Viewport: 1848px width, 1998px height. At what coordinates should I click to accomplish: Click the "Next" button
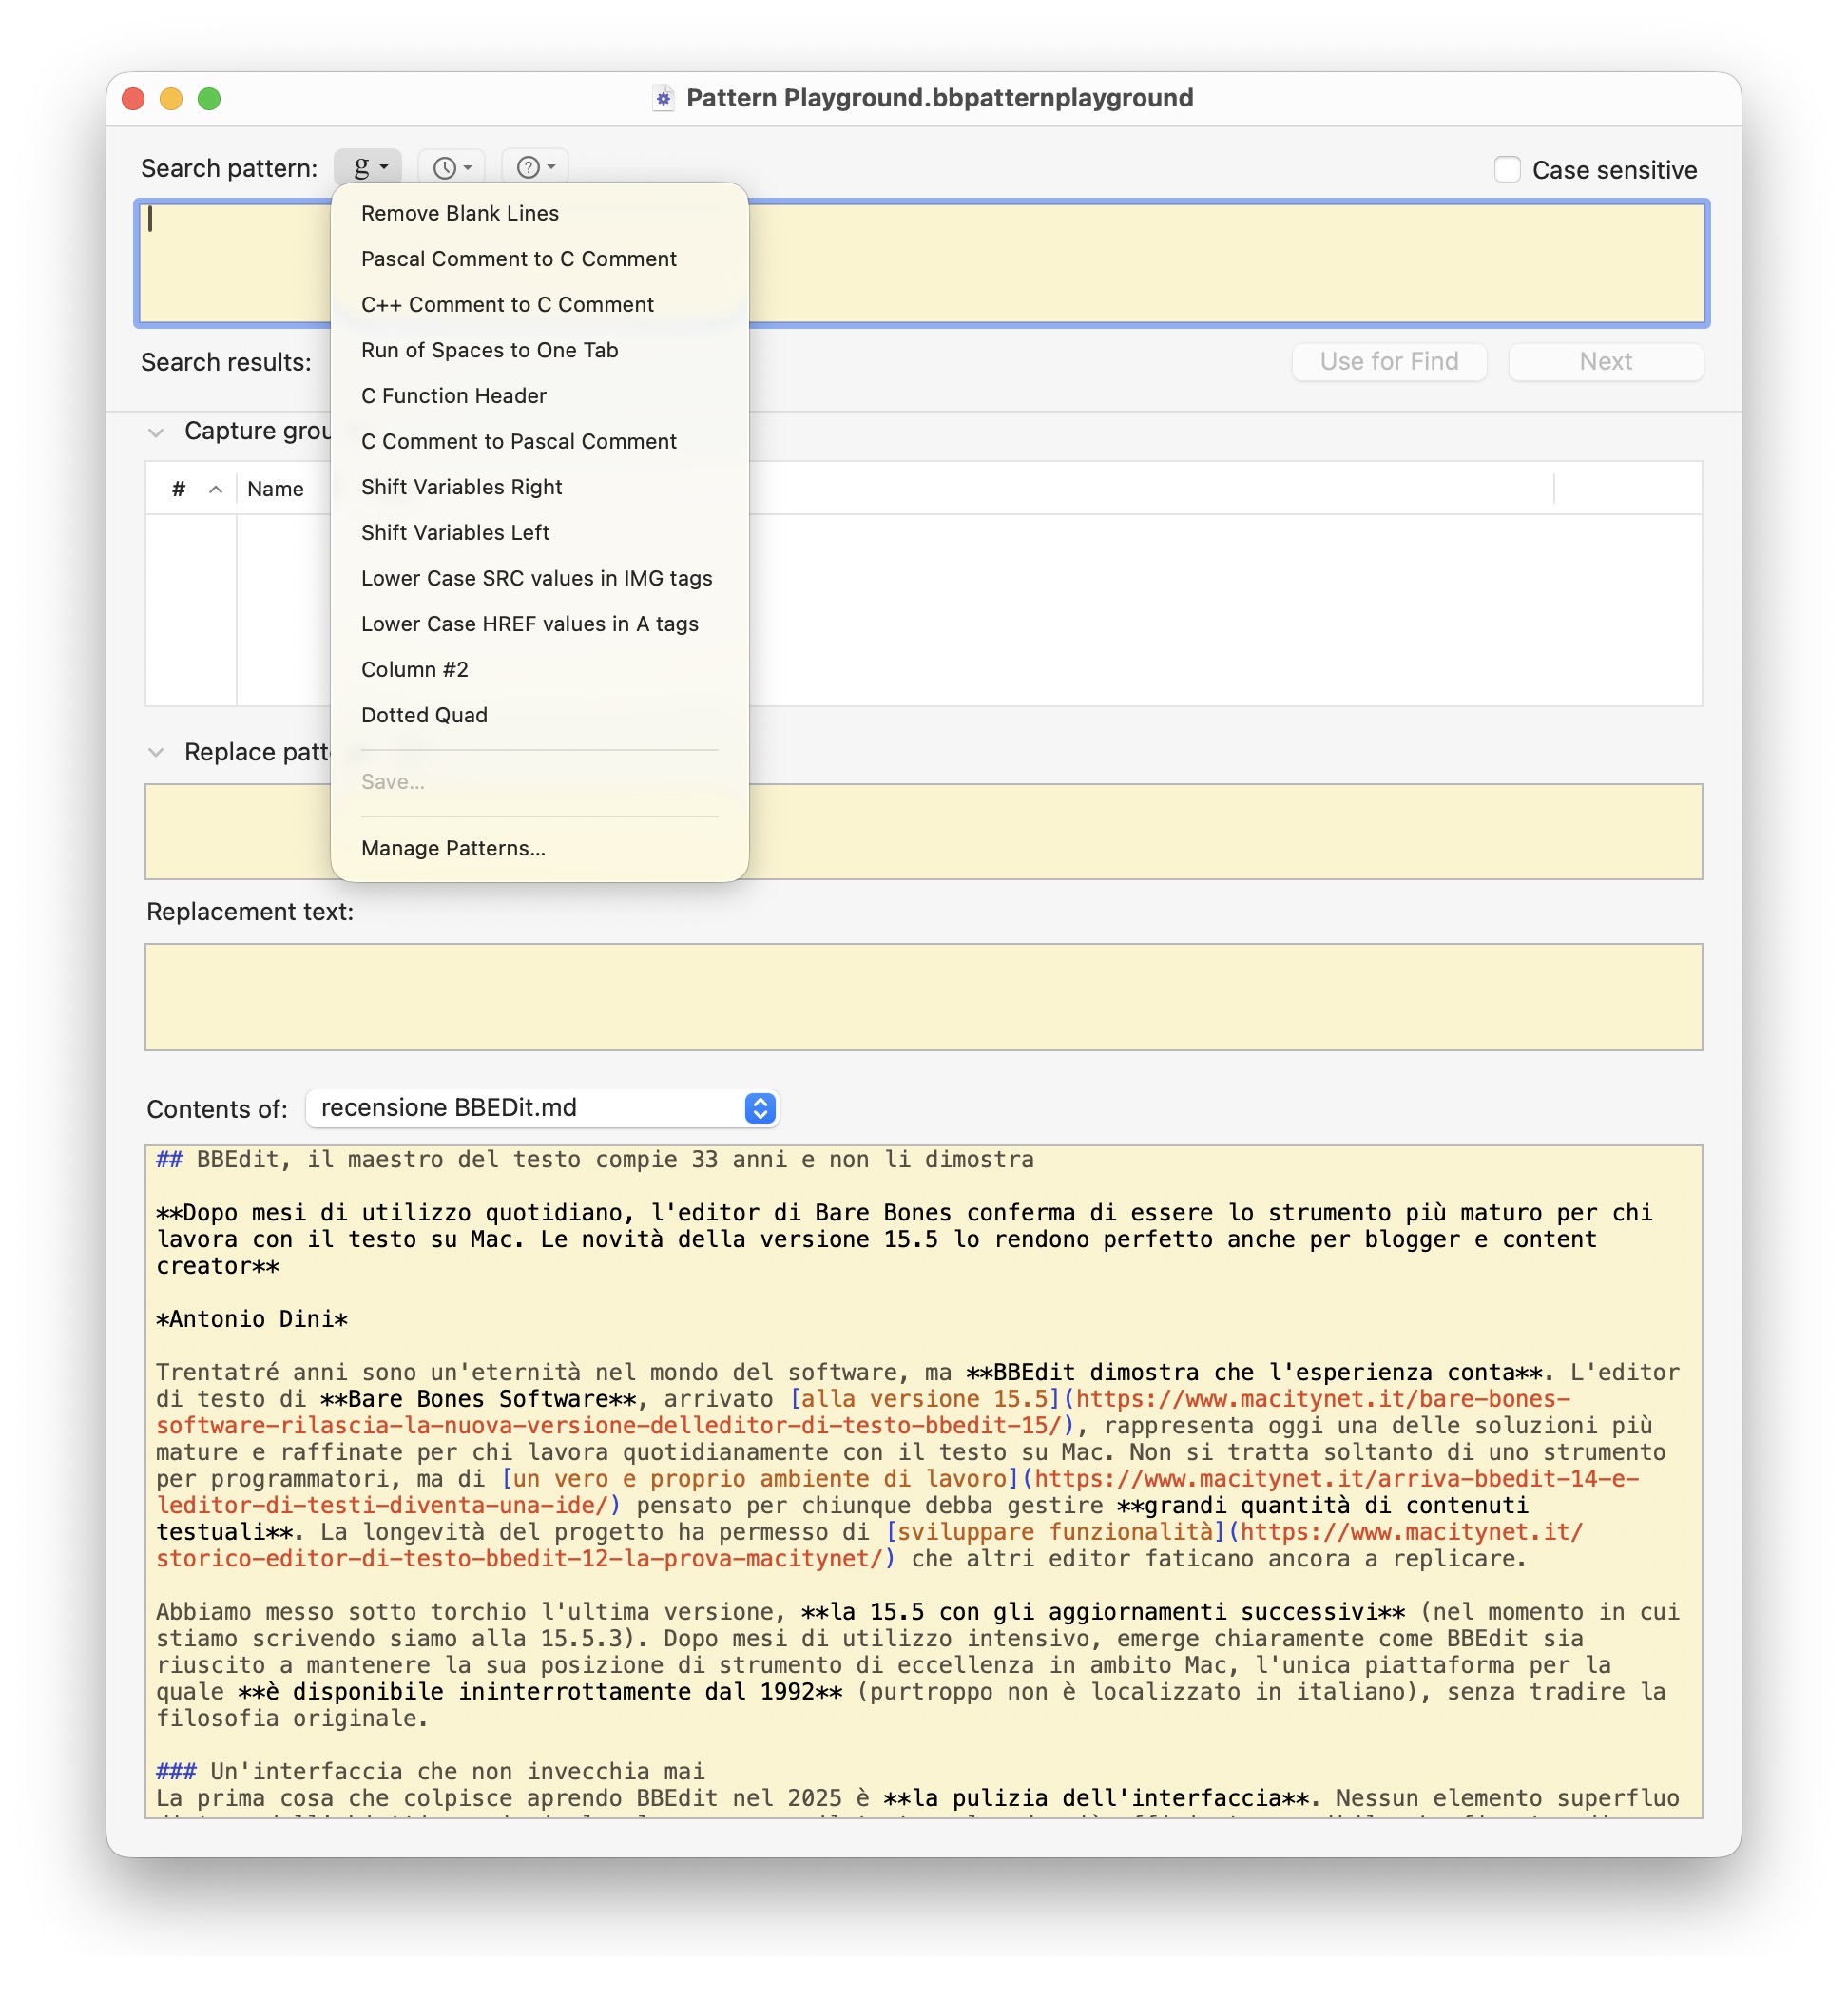click(x=1605, y=361)
